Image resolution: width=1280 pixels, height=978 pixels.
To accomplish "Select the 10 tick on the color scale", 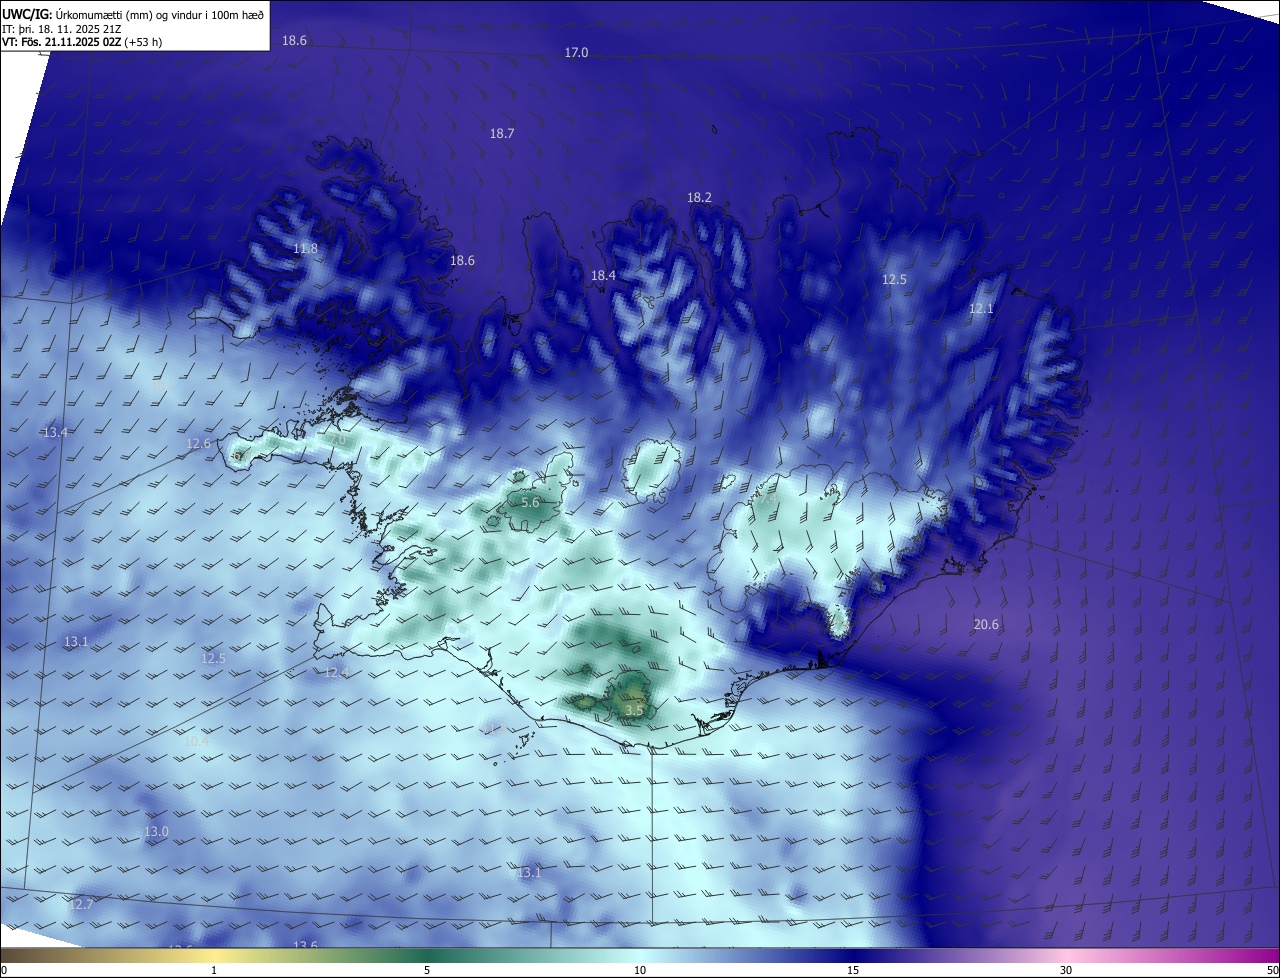I will [640, 970].
